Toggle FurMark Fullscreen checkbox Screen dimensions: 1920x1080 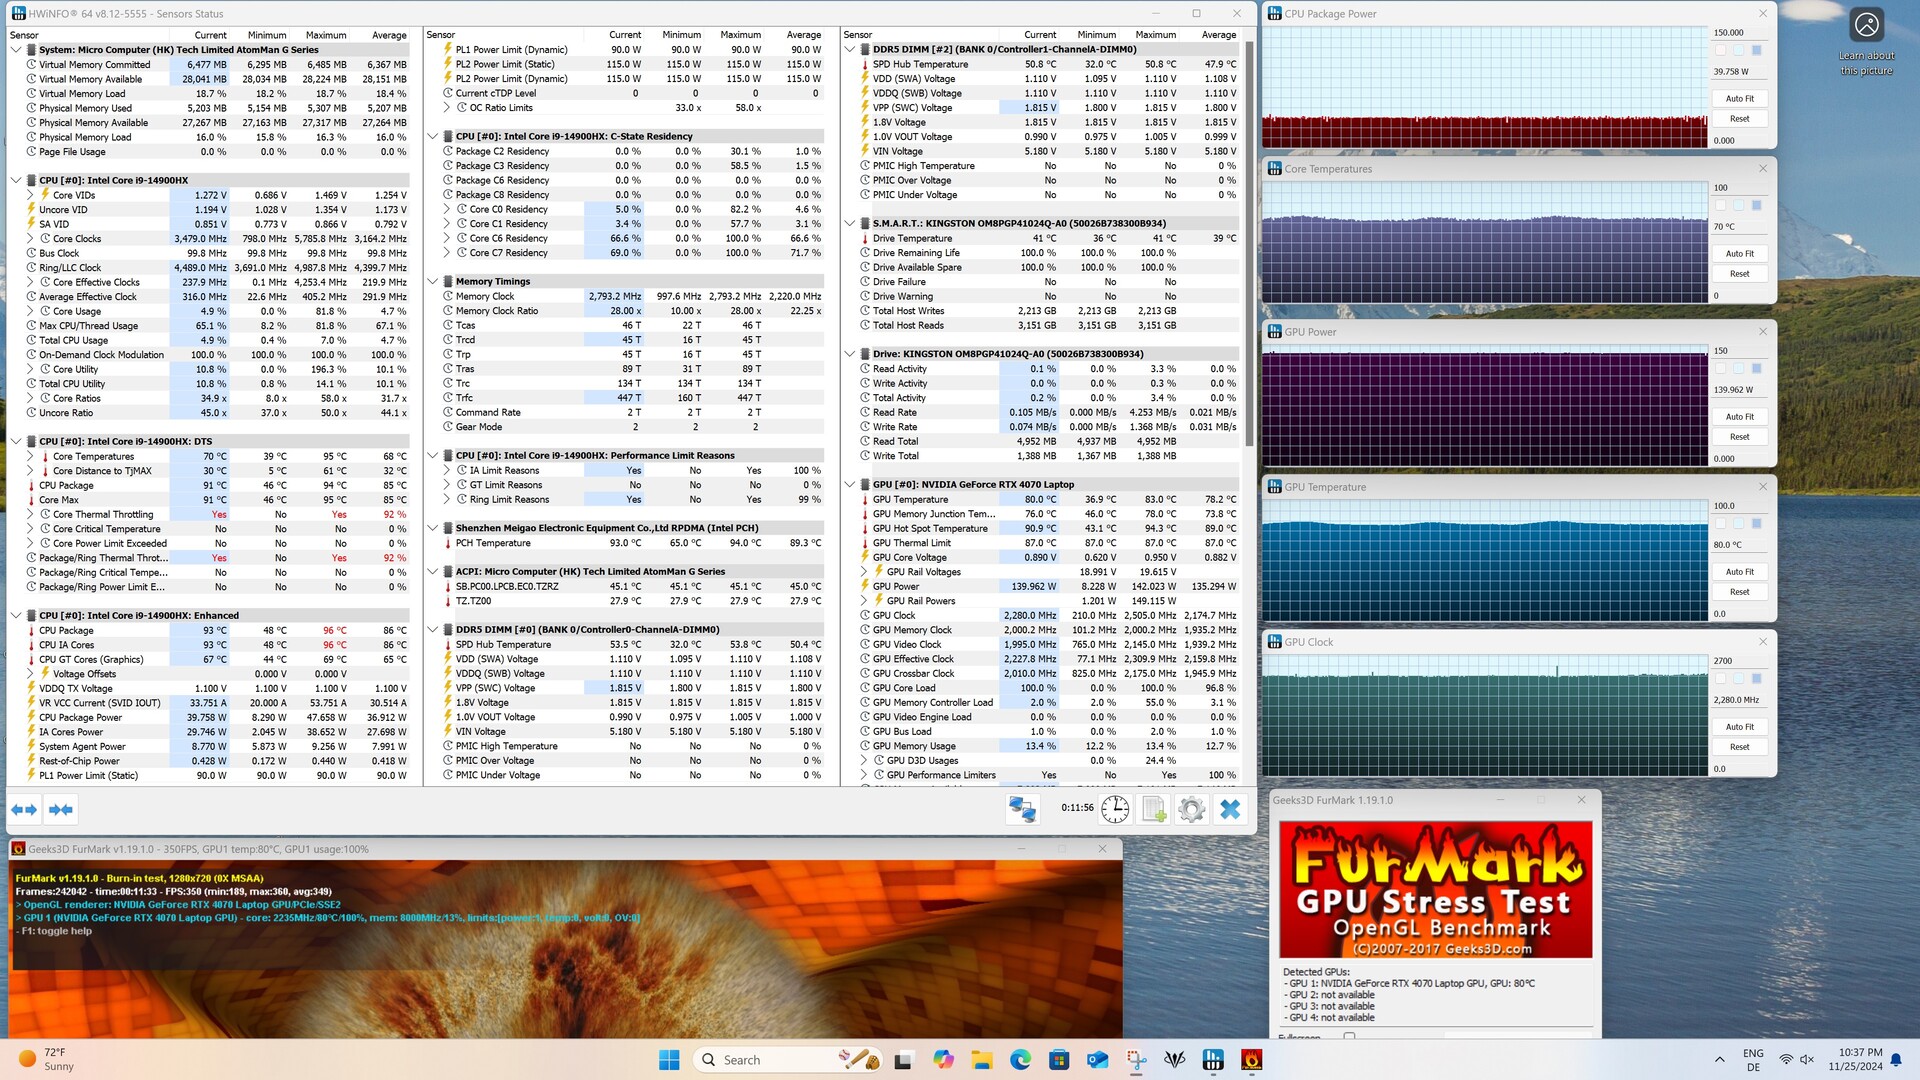(x=1349, y=1036)
